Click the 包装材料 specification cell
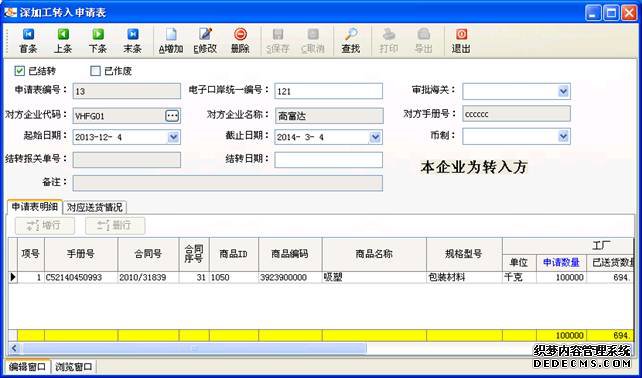Screen dimensions: 642x378 click(x=464, y=277)
